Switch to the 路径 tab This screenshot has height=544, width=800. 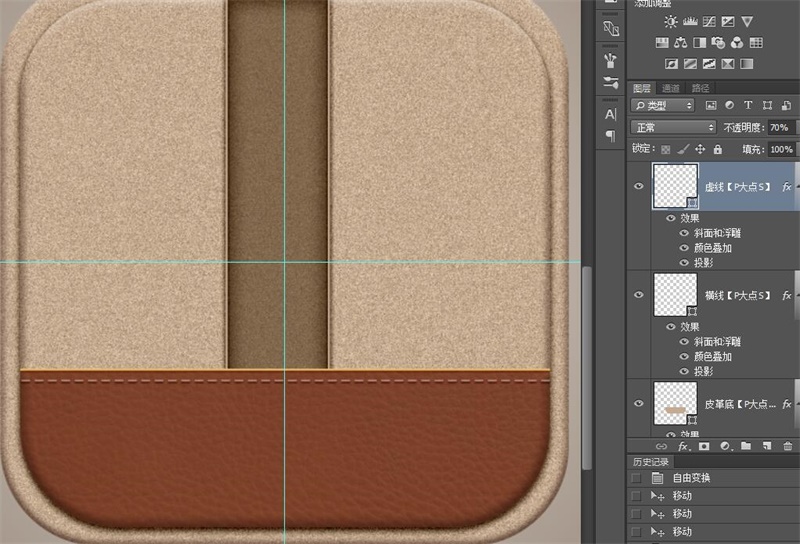pos(701,88)
